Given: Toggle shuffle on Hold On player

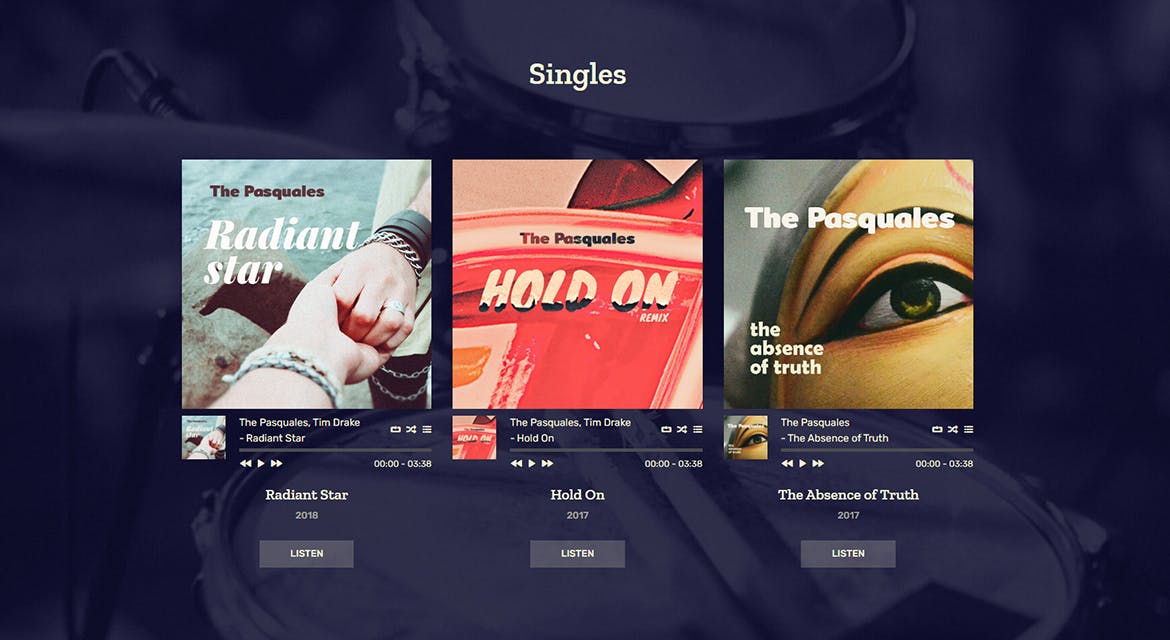Looking at the screenshot, I should 682,430.
